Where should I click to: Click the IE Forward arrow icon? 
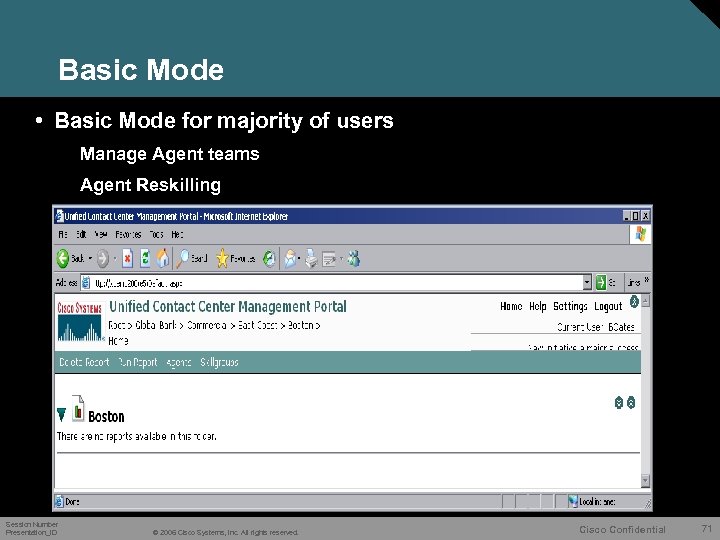102,259
